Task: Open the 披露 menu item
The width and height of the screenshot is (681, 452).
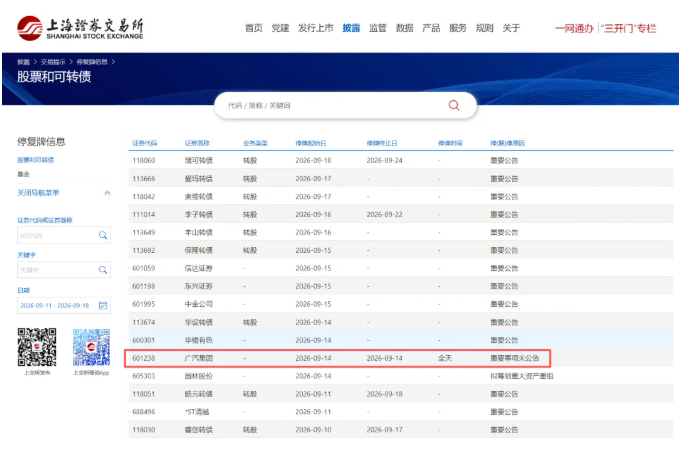Action: pyautogui.click(x=351, y=28)
